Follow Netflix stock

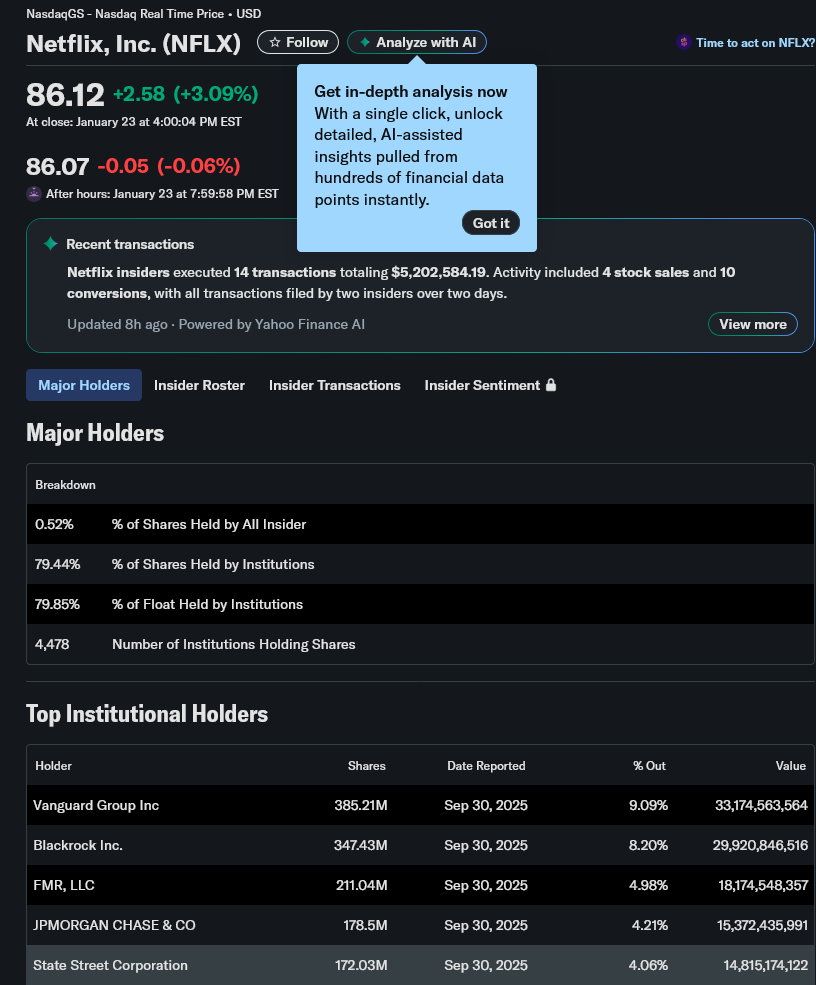(x=298, y=42)
